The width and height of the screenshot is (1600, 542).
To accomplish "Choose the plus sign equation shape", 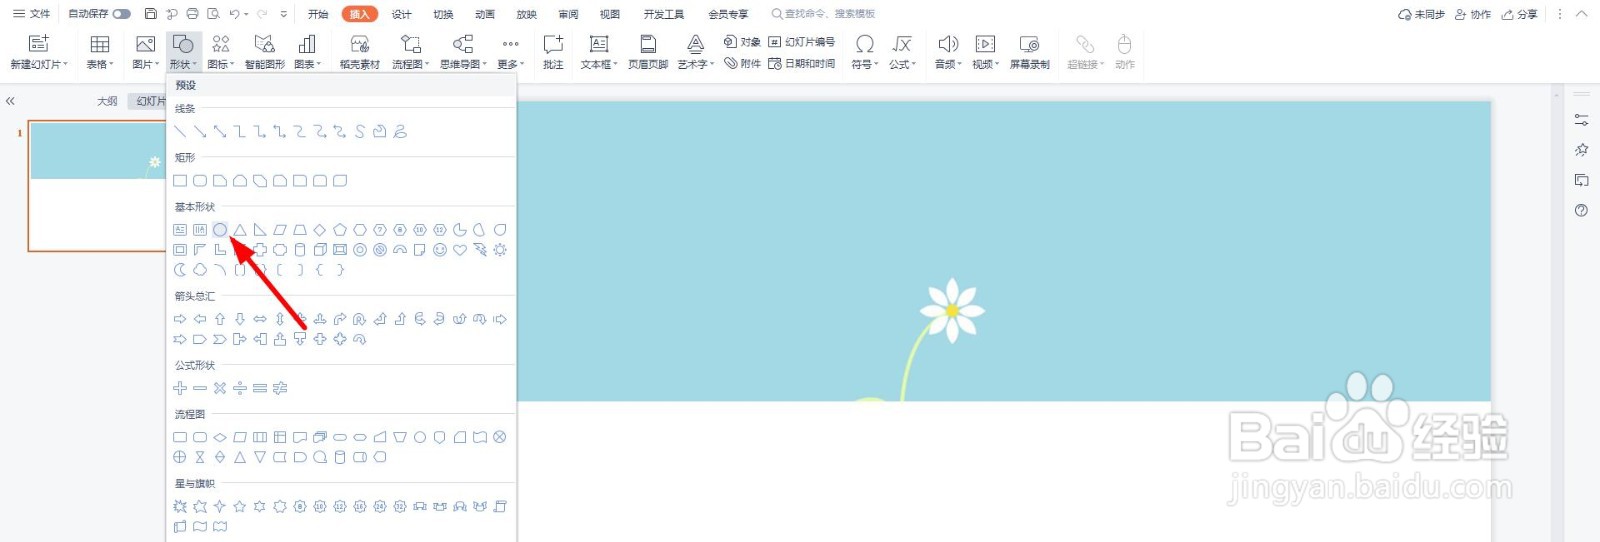I will (x=180, y=388).
